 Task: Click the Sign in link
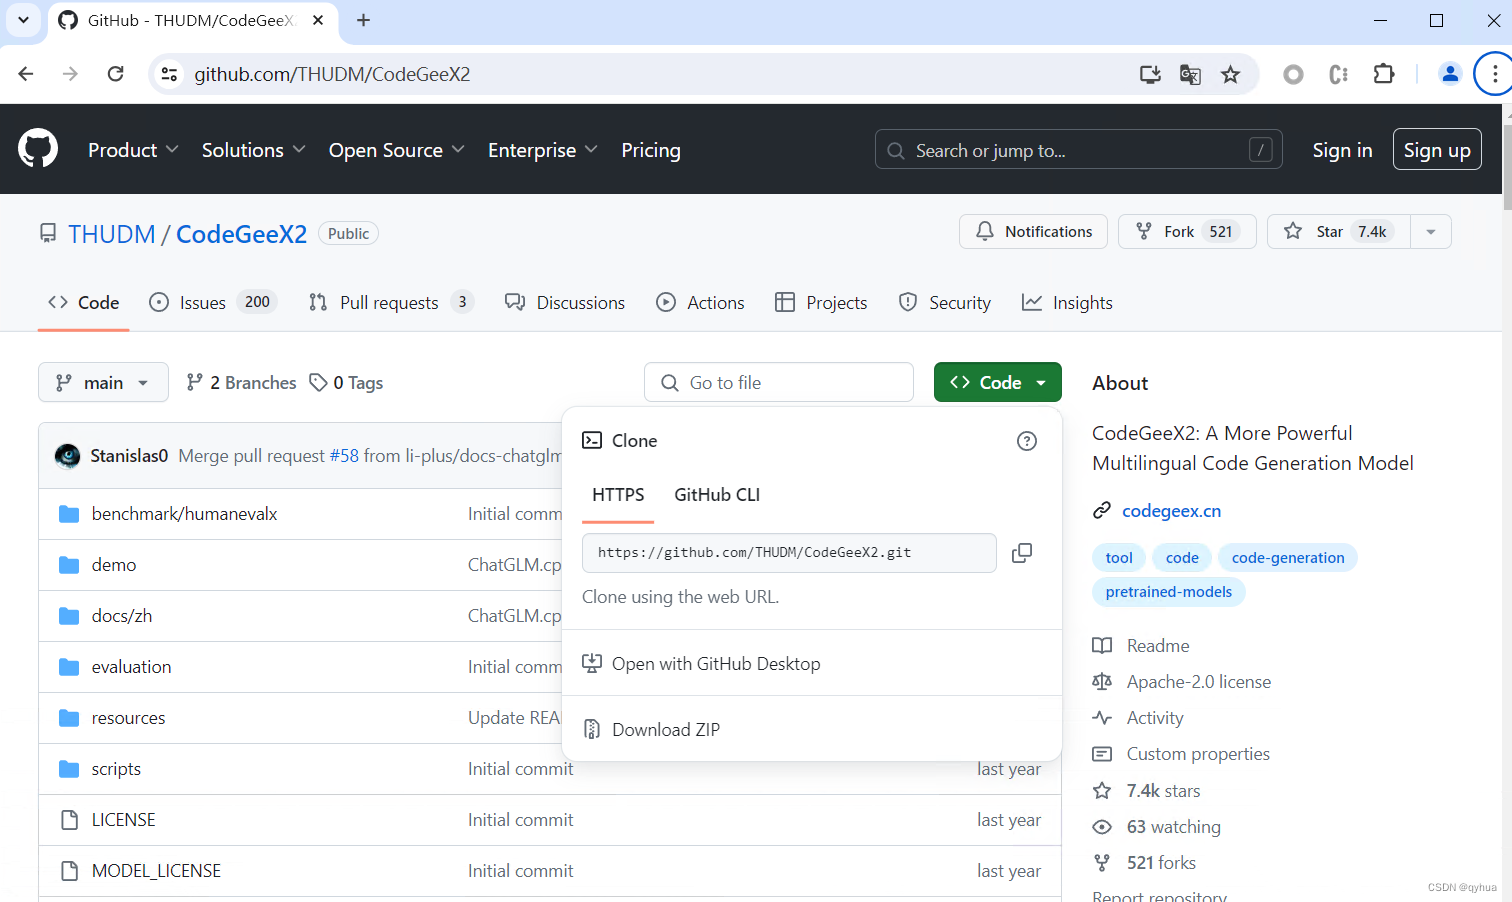point(1342,150)
